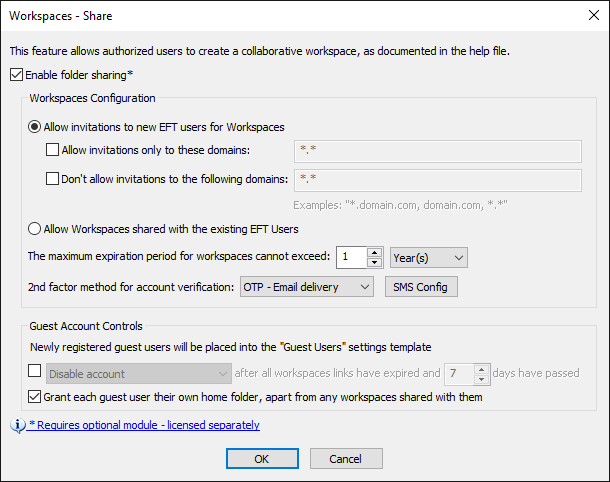Enable the guest account expiry action checkbox
The height and width of the screenshot is (482, 610).
point(36,372)
